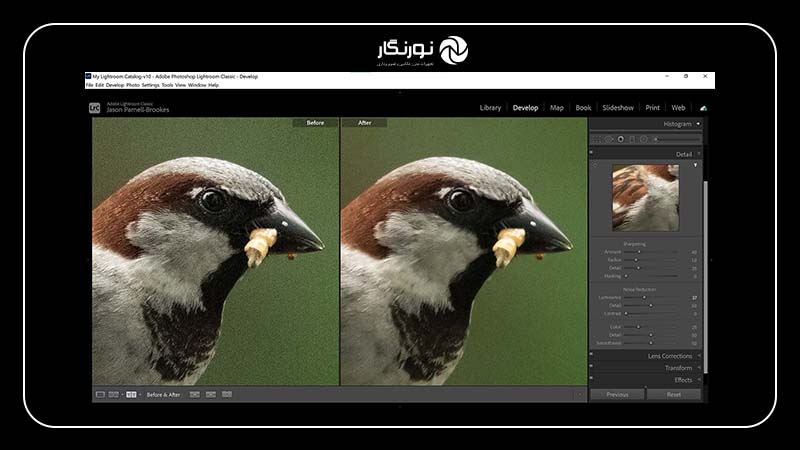This screenshot has width=800, height=450.
Task: Expand the Histogram panel
Action: tap(698, 123)
